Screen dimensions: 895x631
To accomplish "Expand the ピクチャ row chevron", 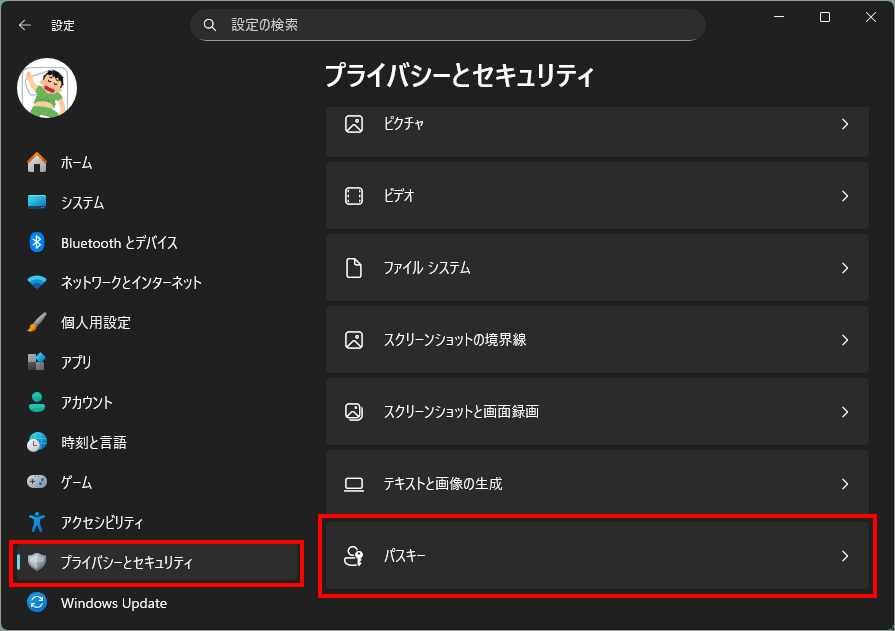I will pyautogui.click(x=845, y=124).
